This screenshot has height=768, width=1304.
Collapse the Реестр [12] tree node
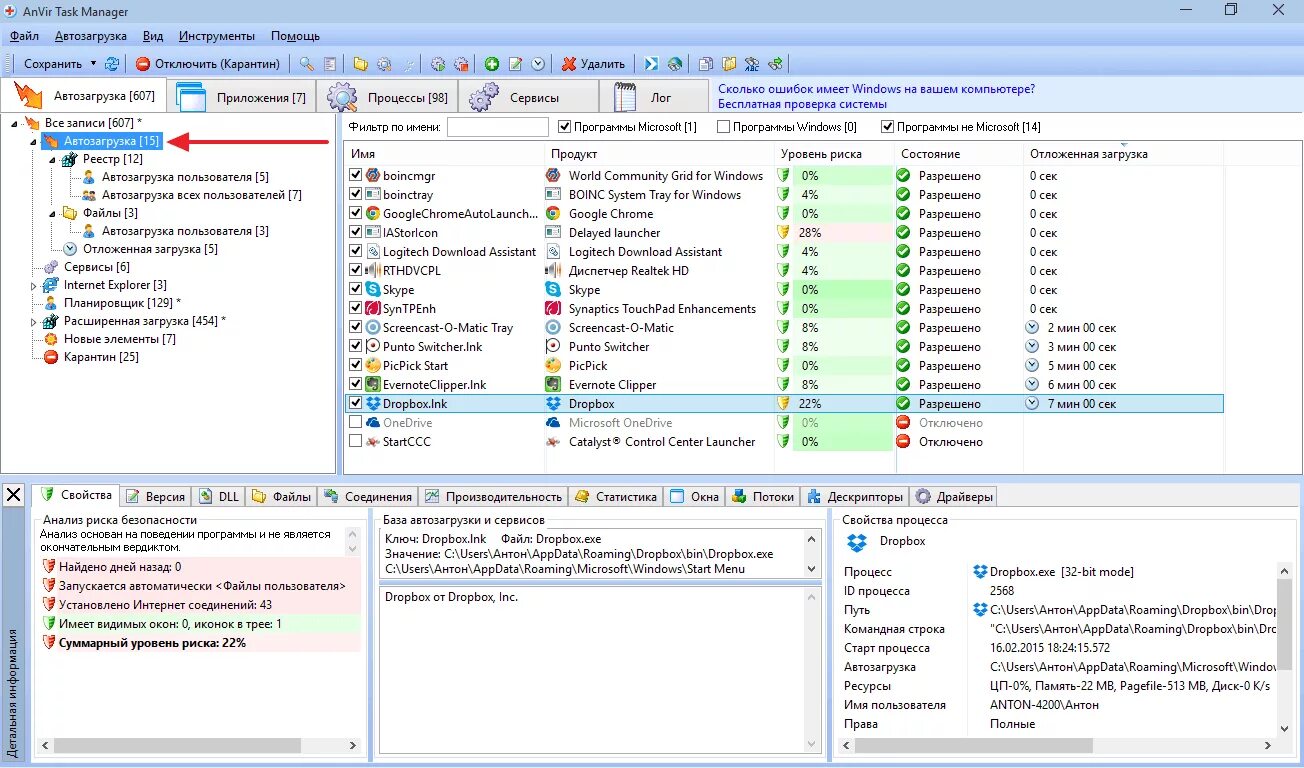(52, 160)
